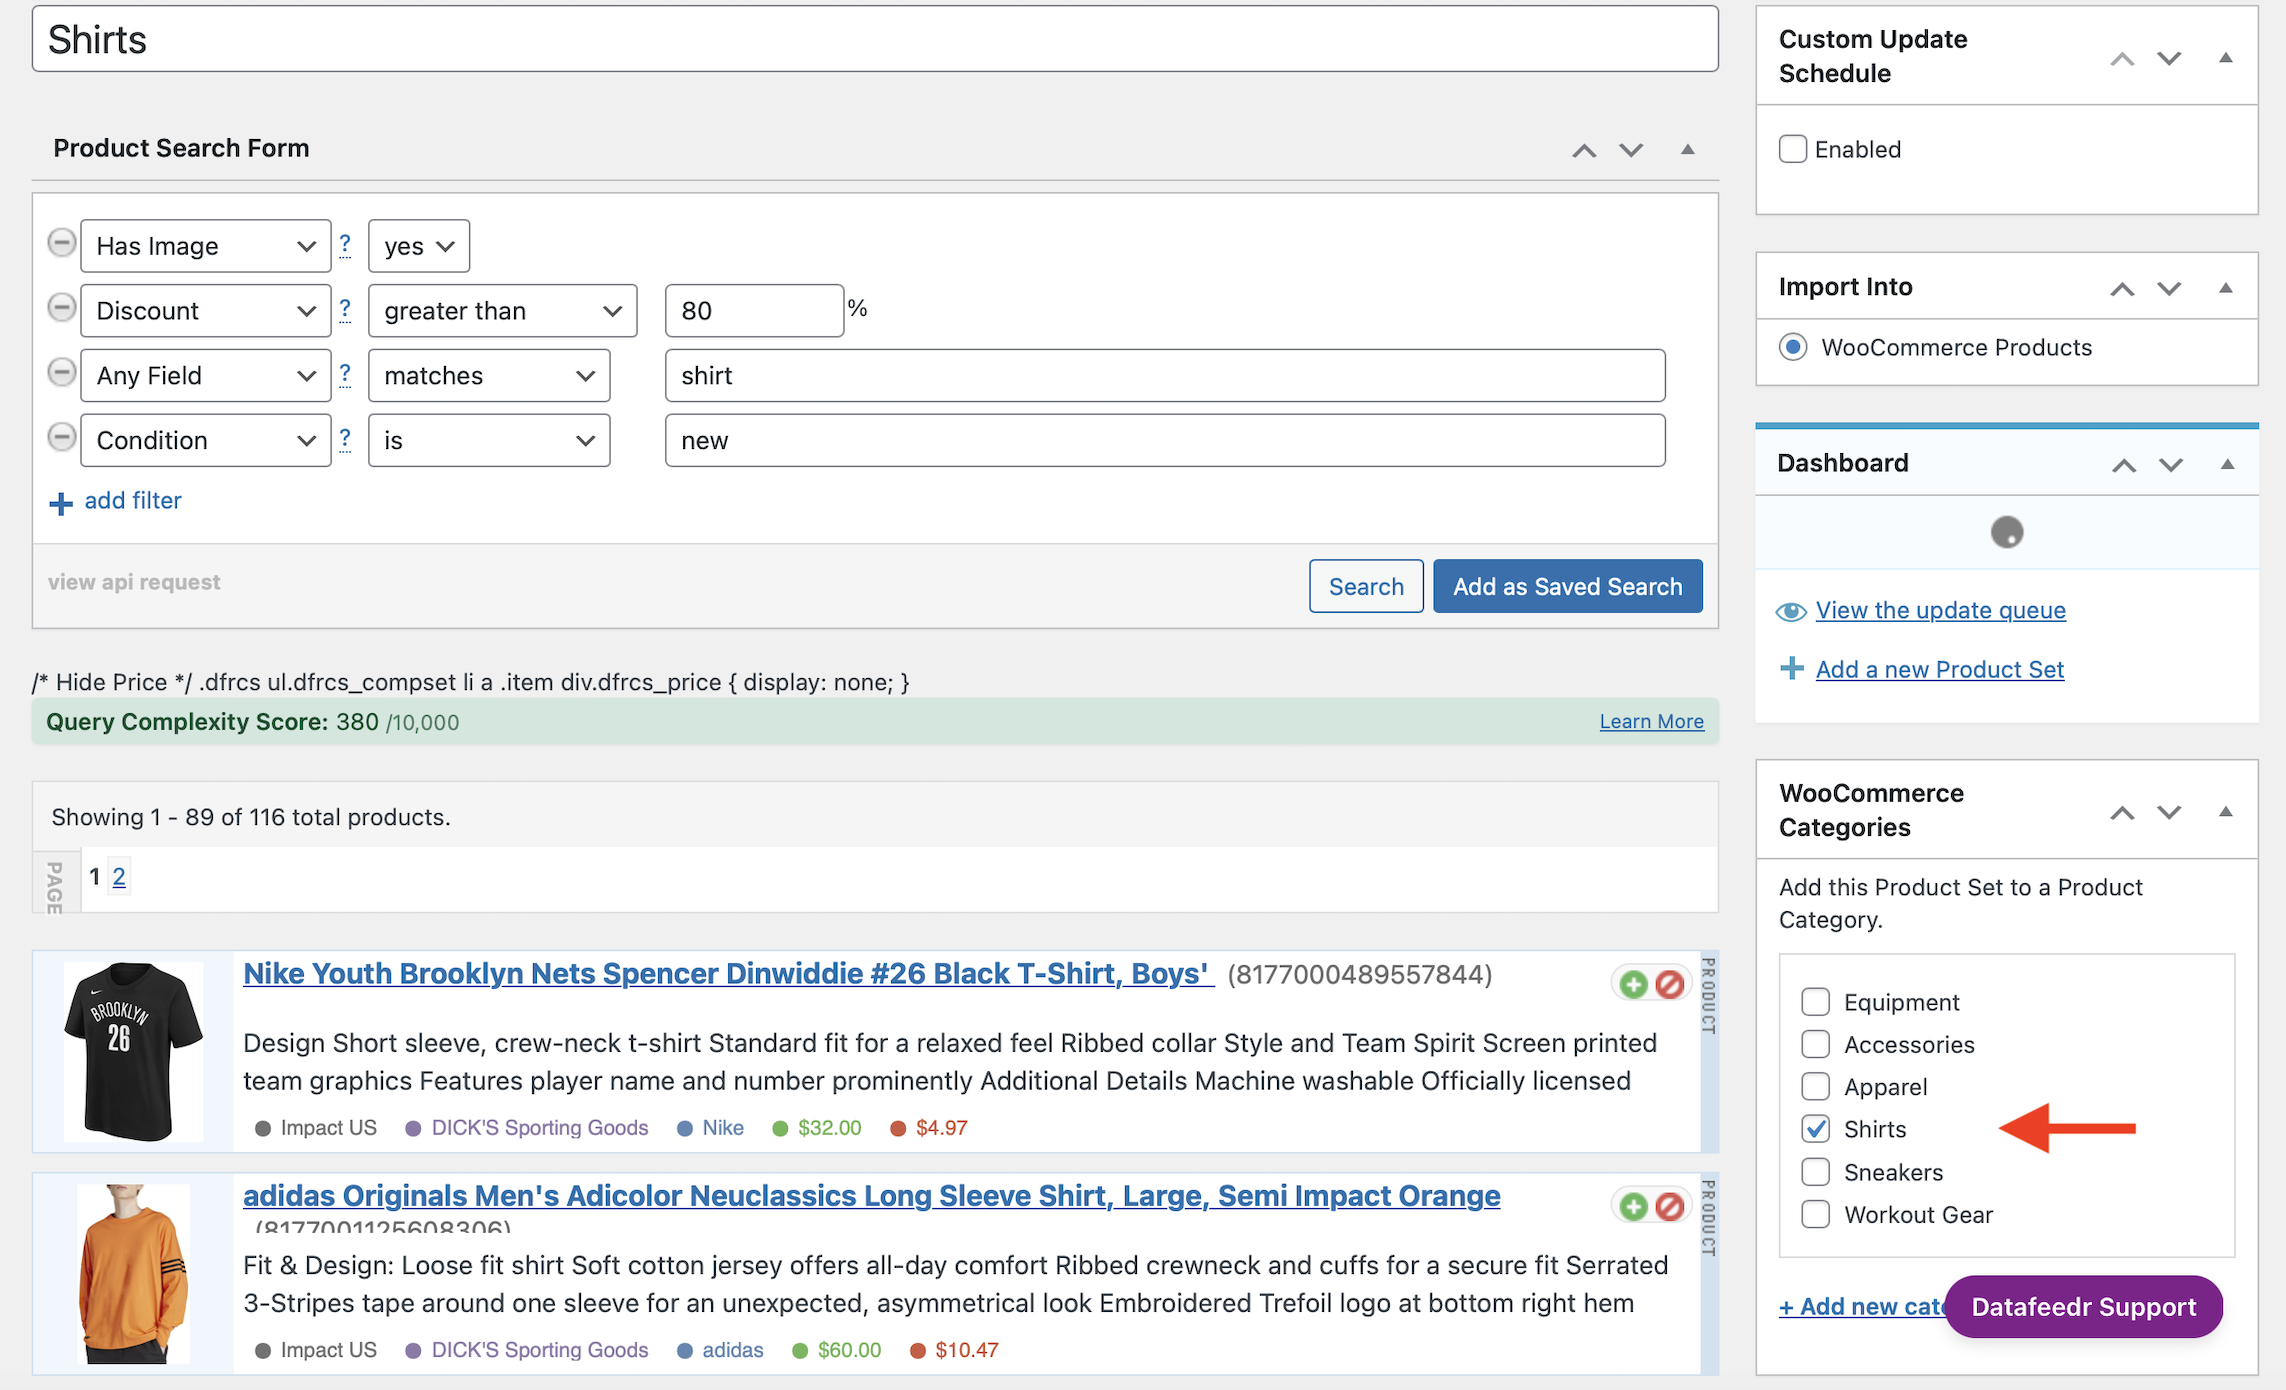Select WooCommerce Products radio option
Screen dimensions: 2286x1390
[x=1793, y=347]
